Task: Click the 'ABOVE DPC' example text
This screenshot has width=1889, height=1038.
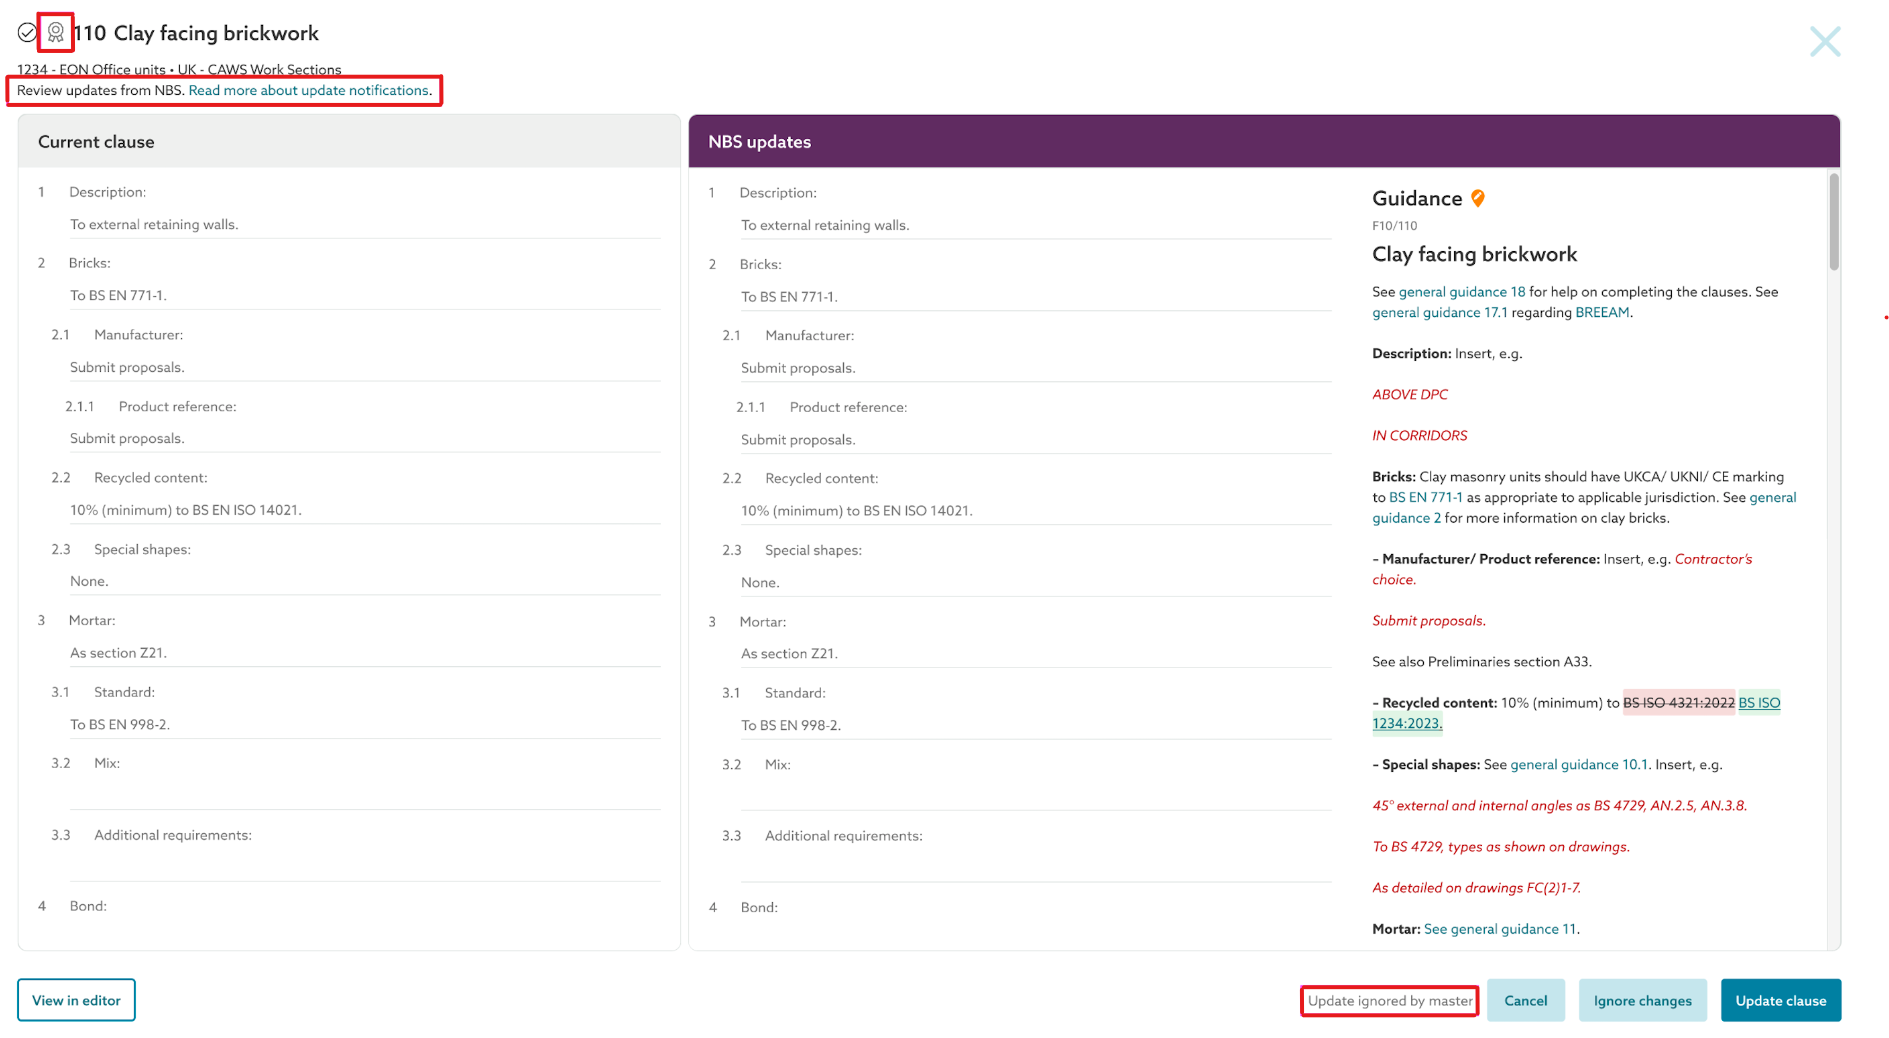Action: pos(1410,395)
